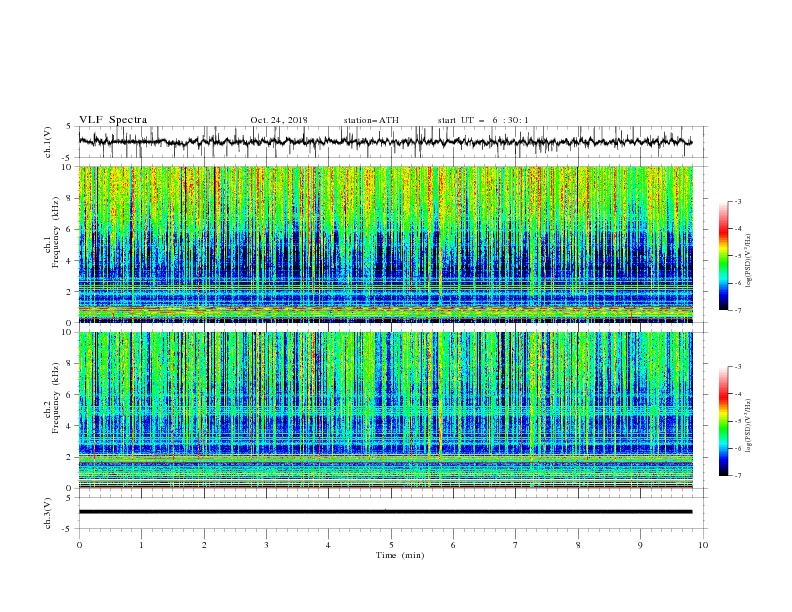Select the "Time (min)" axis title
This screenshot has width=792, height=612.
click(400, 555)
